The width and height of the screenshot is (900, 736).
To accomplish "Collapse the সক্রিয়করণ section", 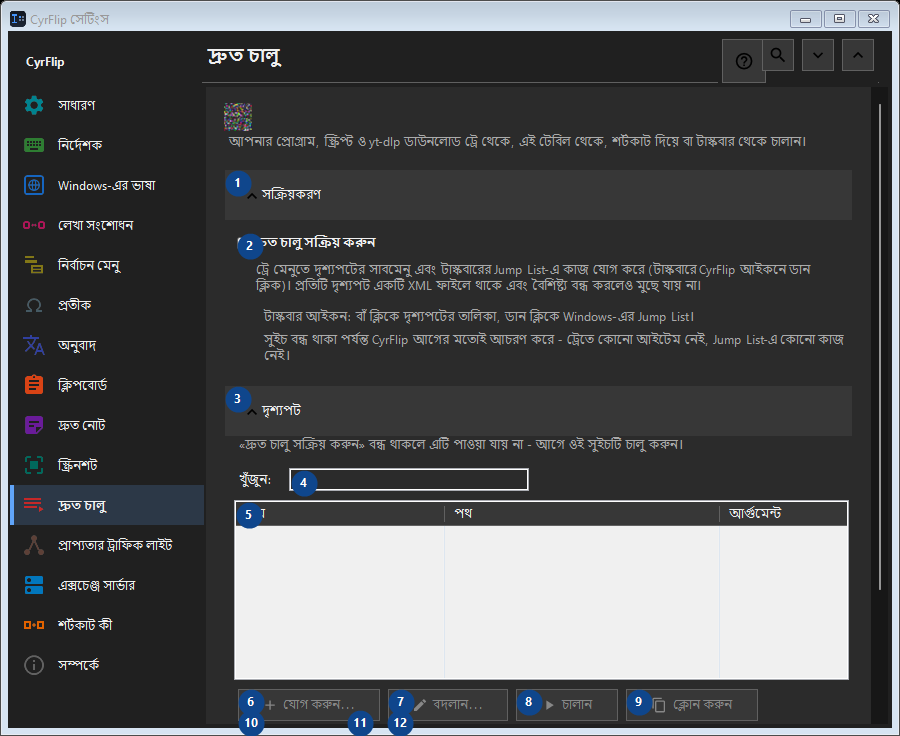I will pos(538,195).
